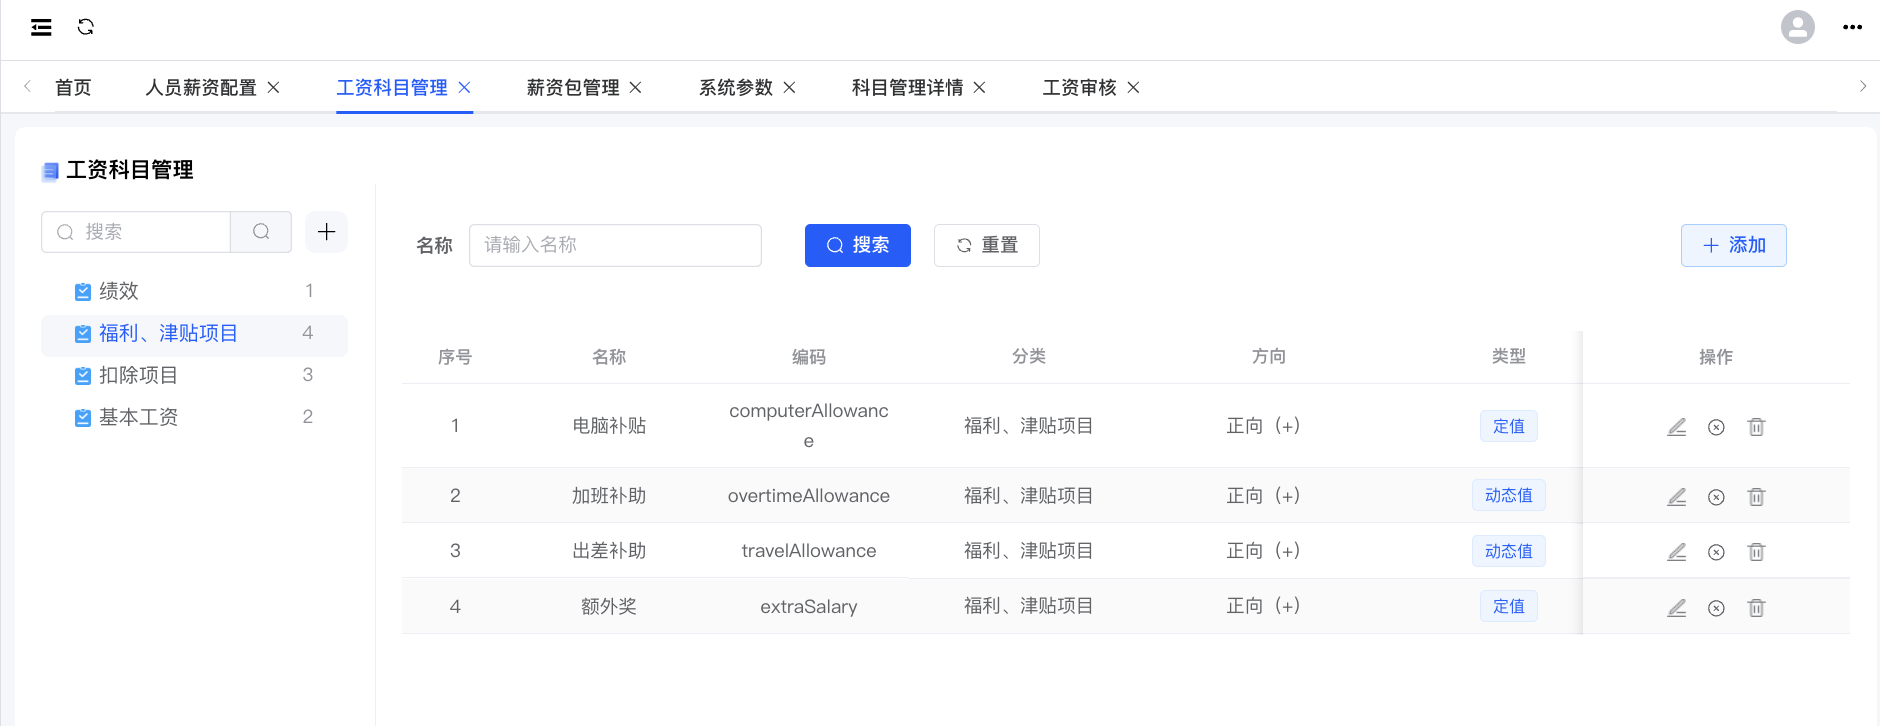1880x726 pixels.
Task: Select the 绩效 category
Action: pos(194,291)
